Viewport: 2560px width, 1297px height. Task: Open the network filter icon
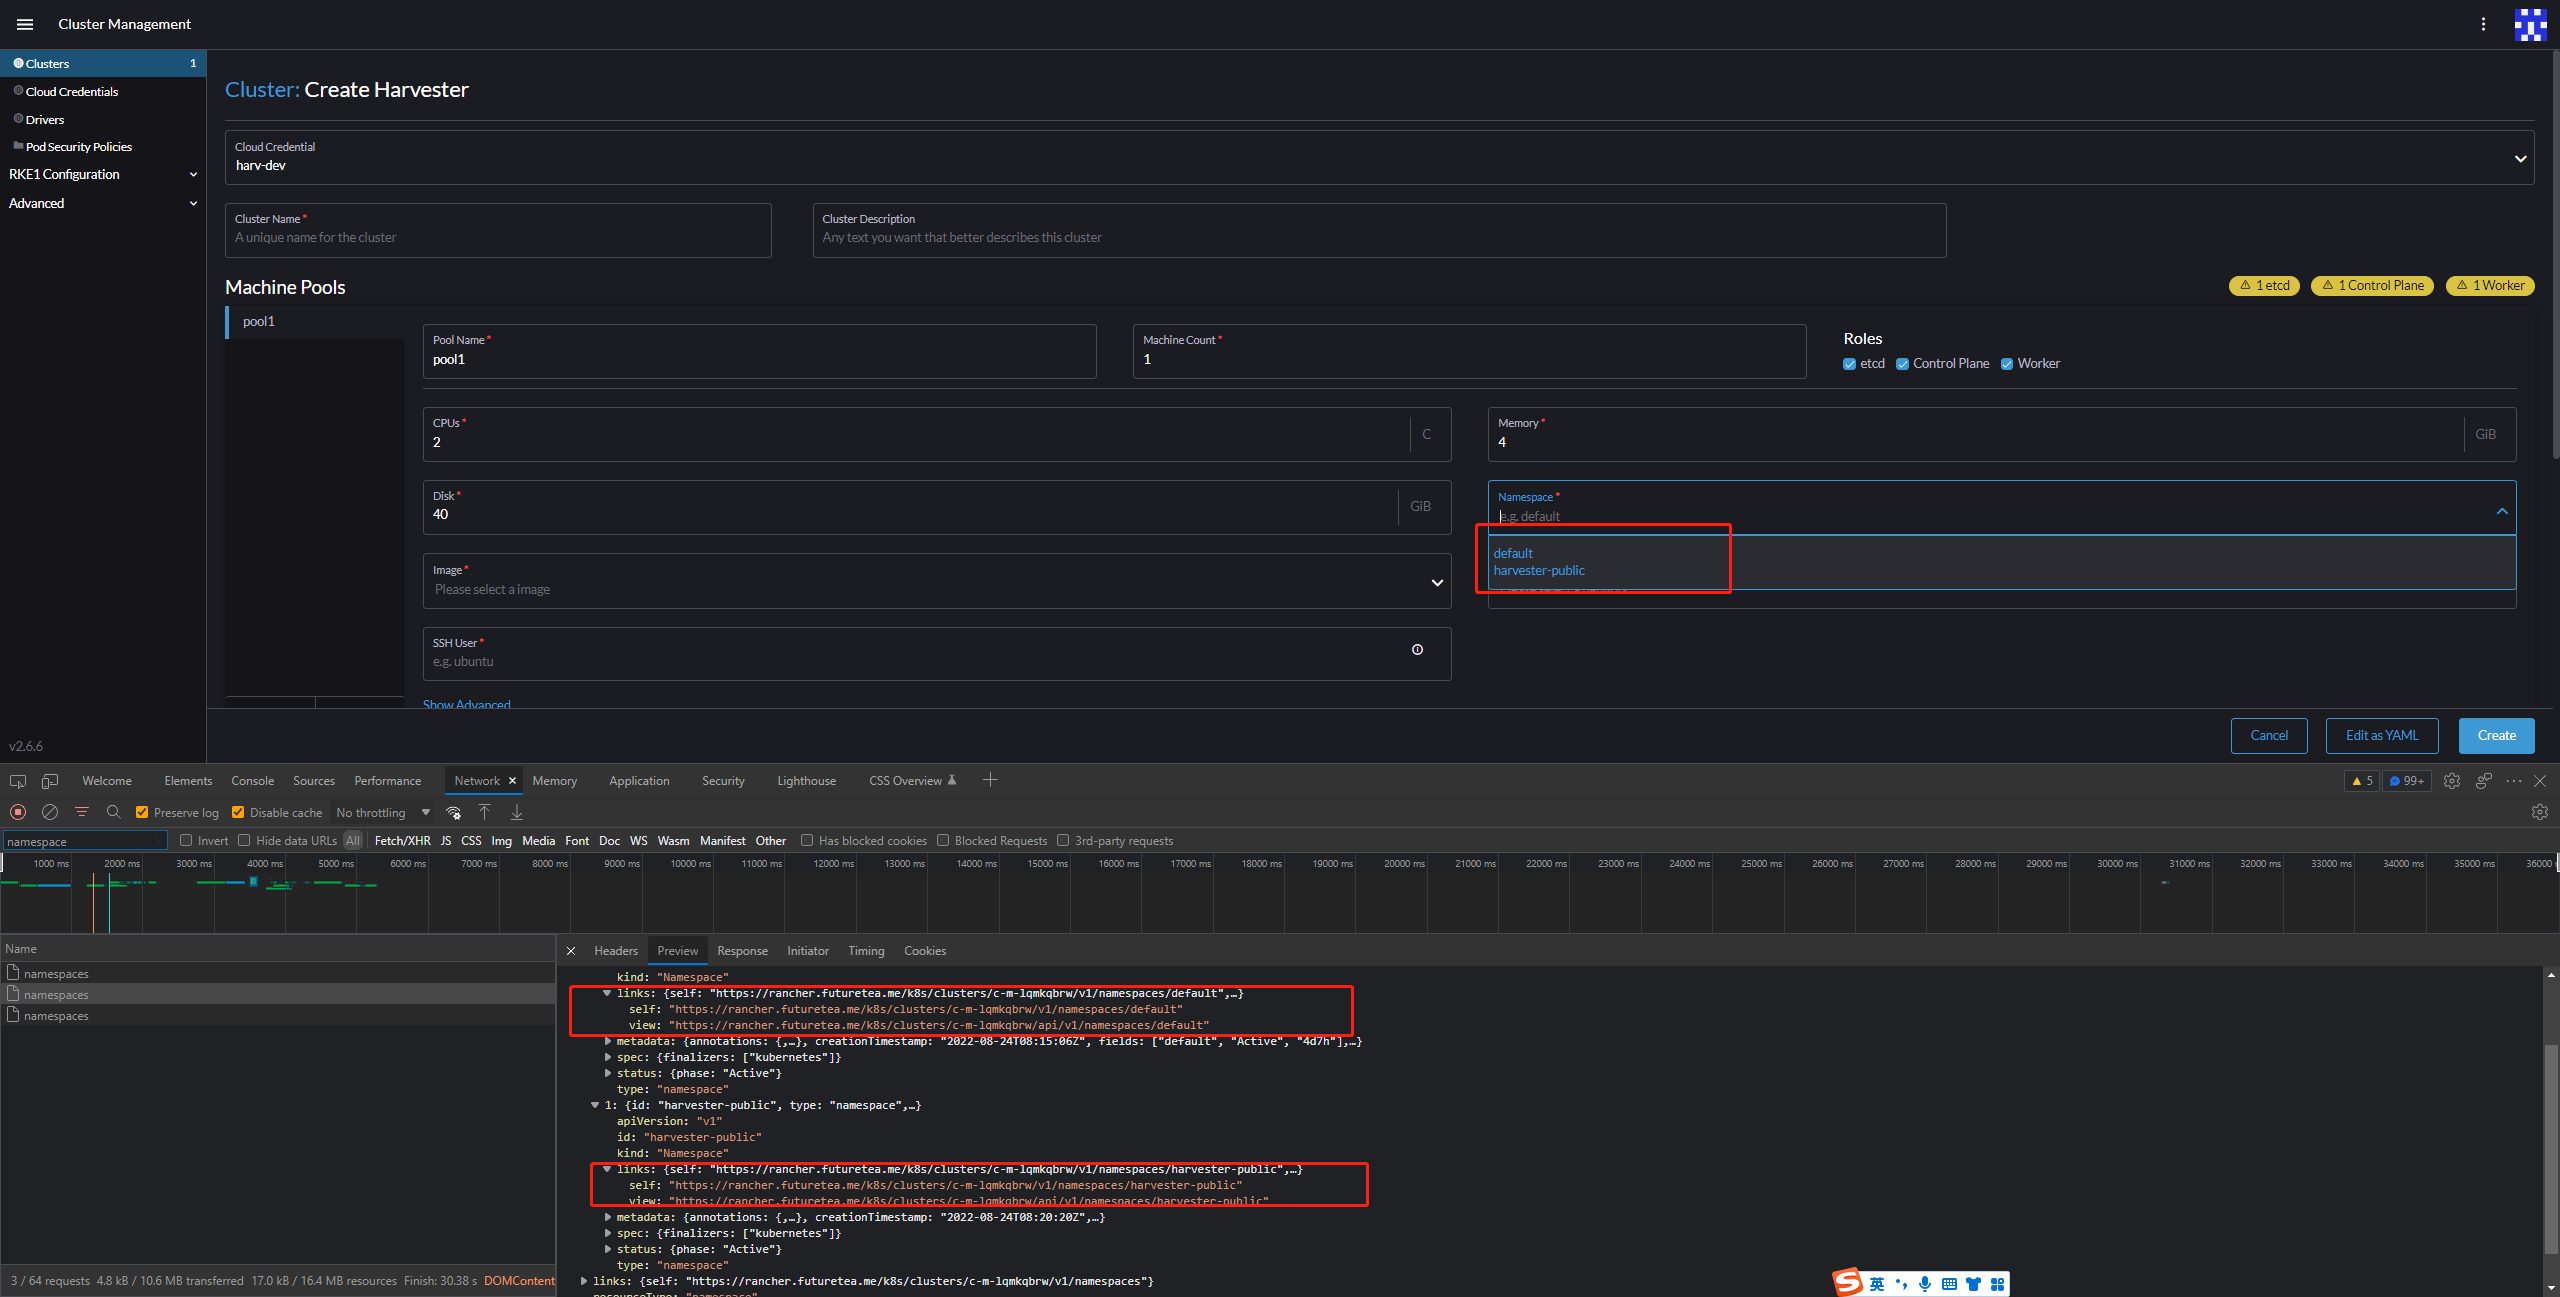pos(82,812)
